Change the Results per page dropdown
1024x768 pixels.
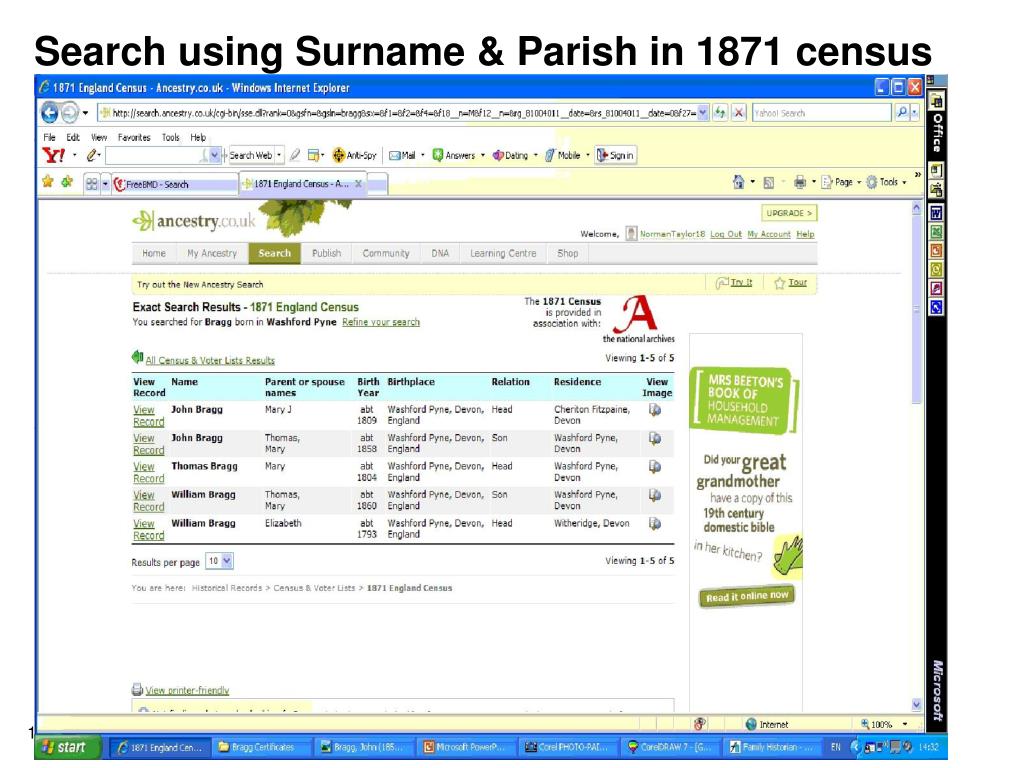[x=219, y=561]
